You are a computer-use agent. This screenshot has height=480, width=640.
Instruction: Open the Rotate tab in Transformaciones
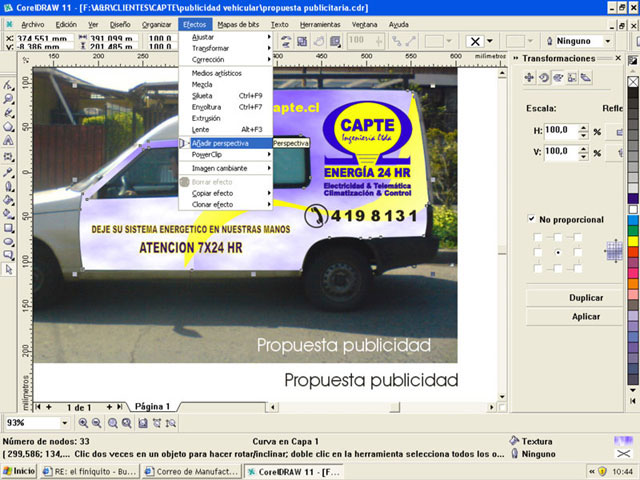(x=544, y=77)
